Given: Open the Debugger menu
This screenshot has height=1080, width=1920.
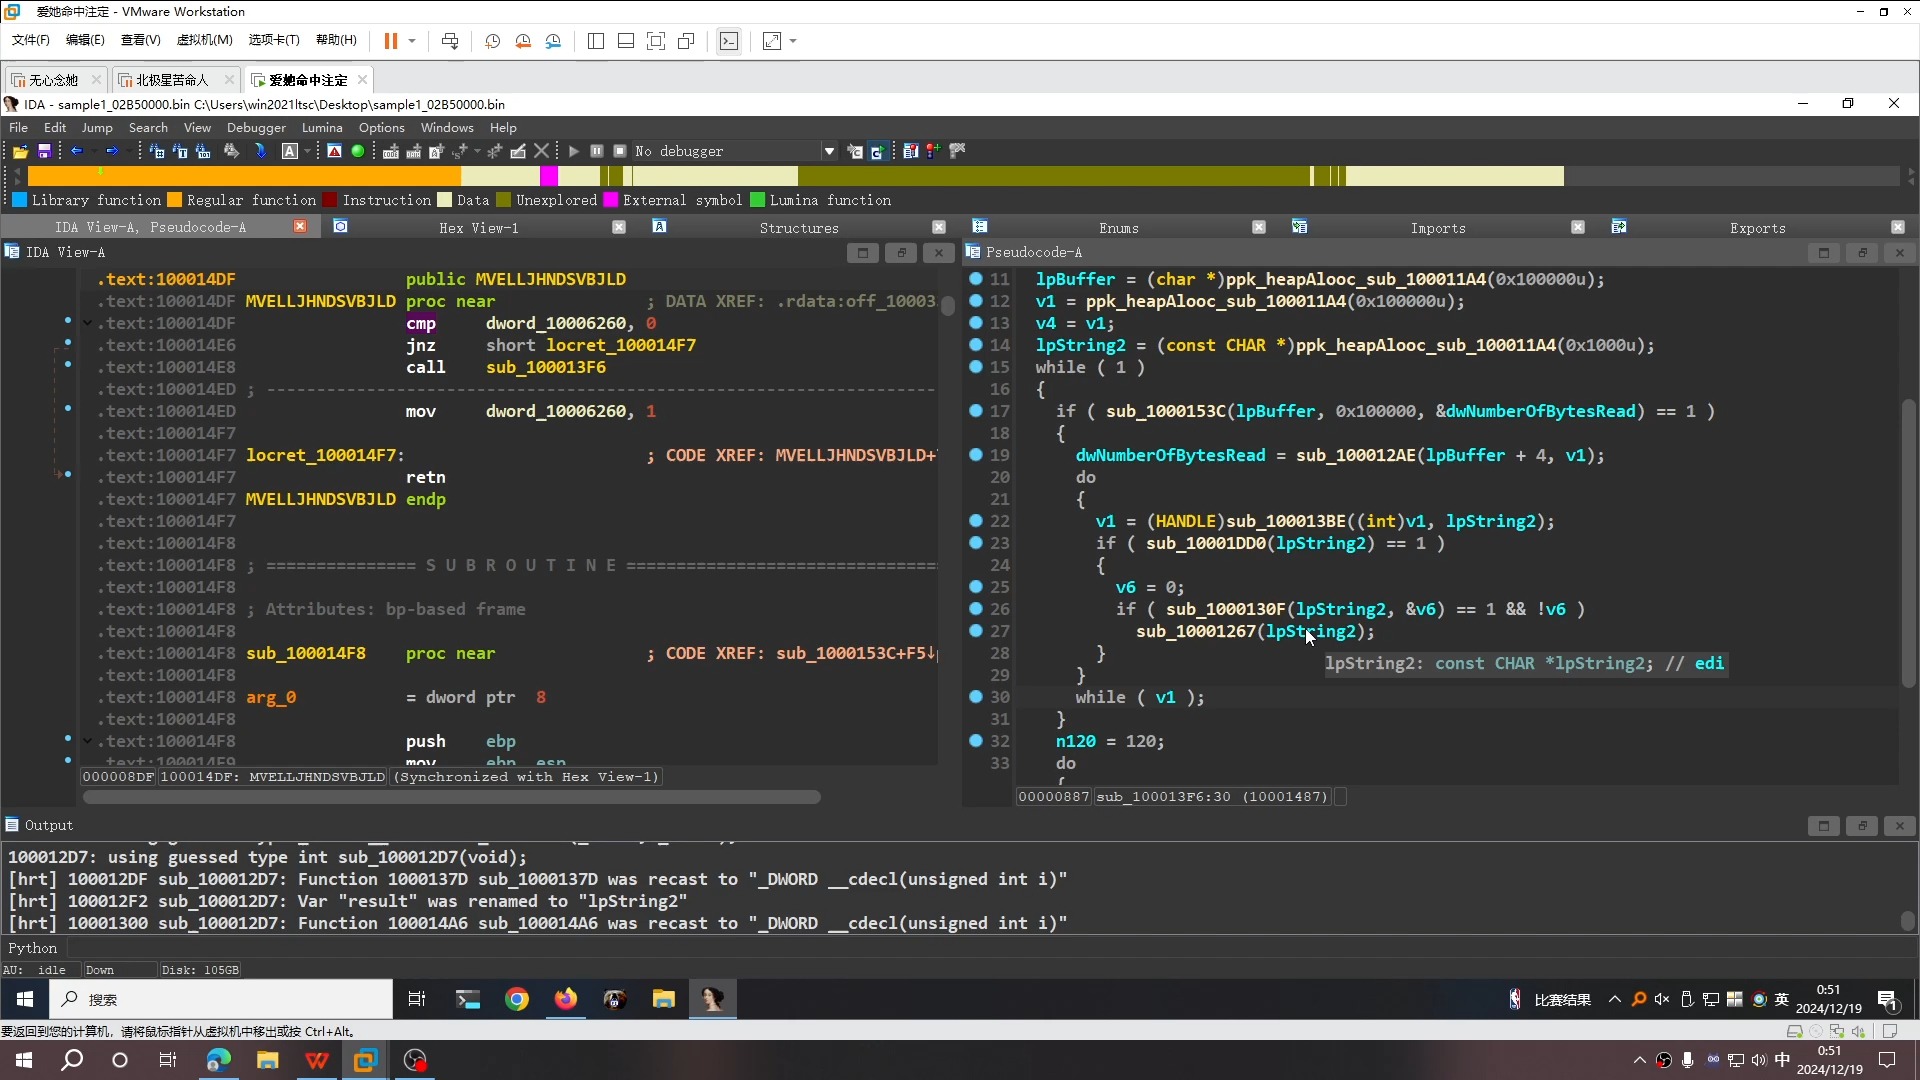Looking at the screenshot, I should (256, 128).
